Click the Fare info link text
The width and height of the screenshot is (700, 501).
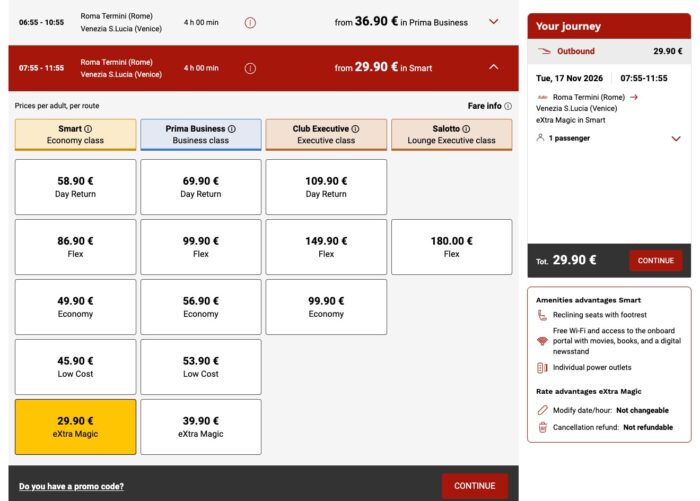coord(484,106)
